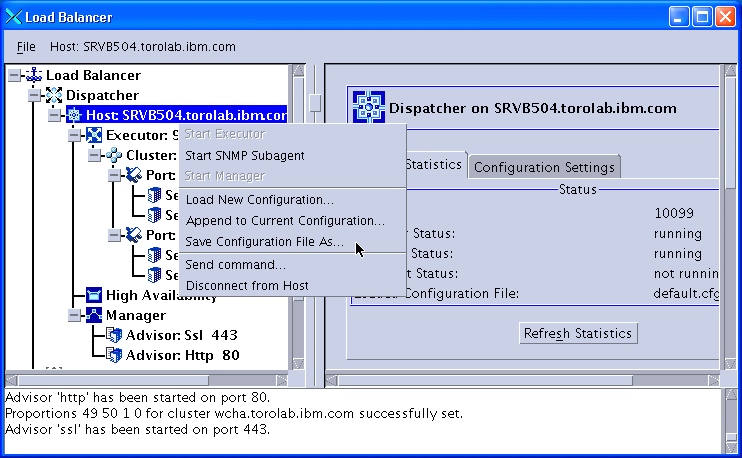
Task: Click right panel horizontal scrollbar left arrow
Action: pyautogui.click(x=331, y=380)
